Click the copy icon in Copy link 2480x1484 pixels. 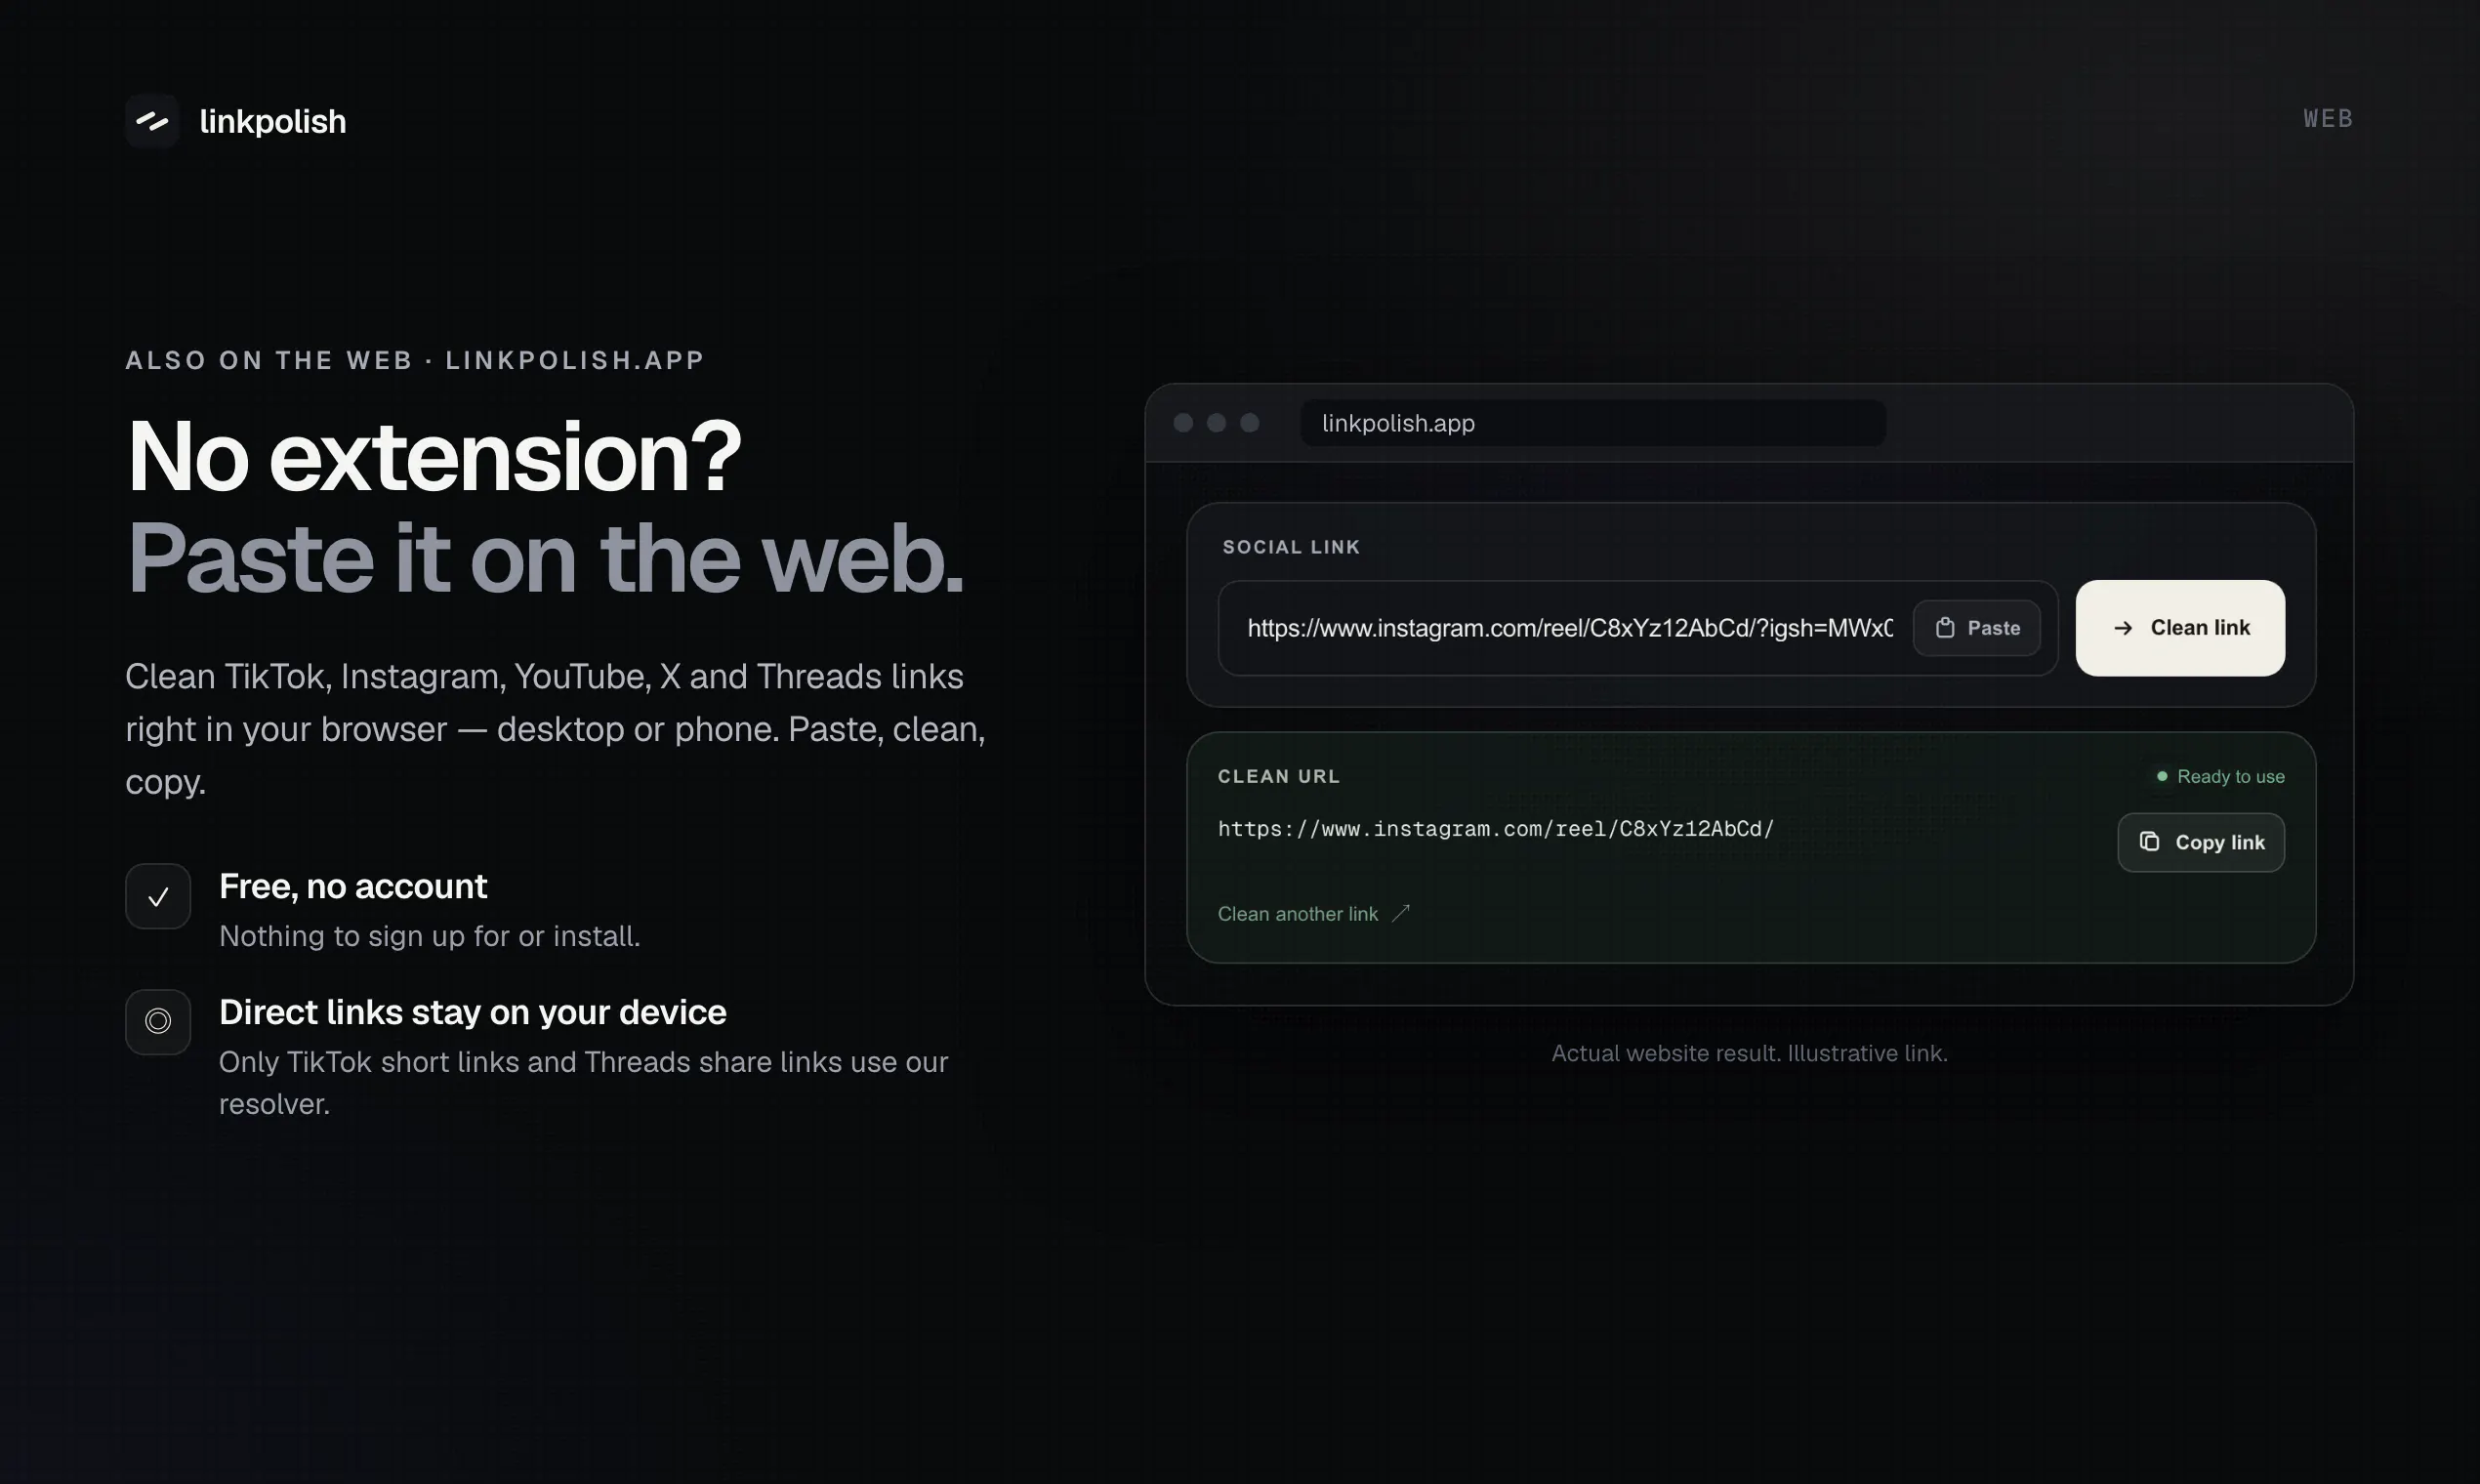(2149, 842)
